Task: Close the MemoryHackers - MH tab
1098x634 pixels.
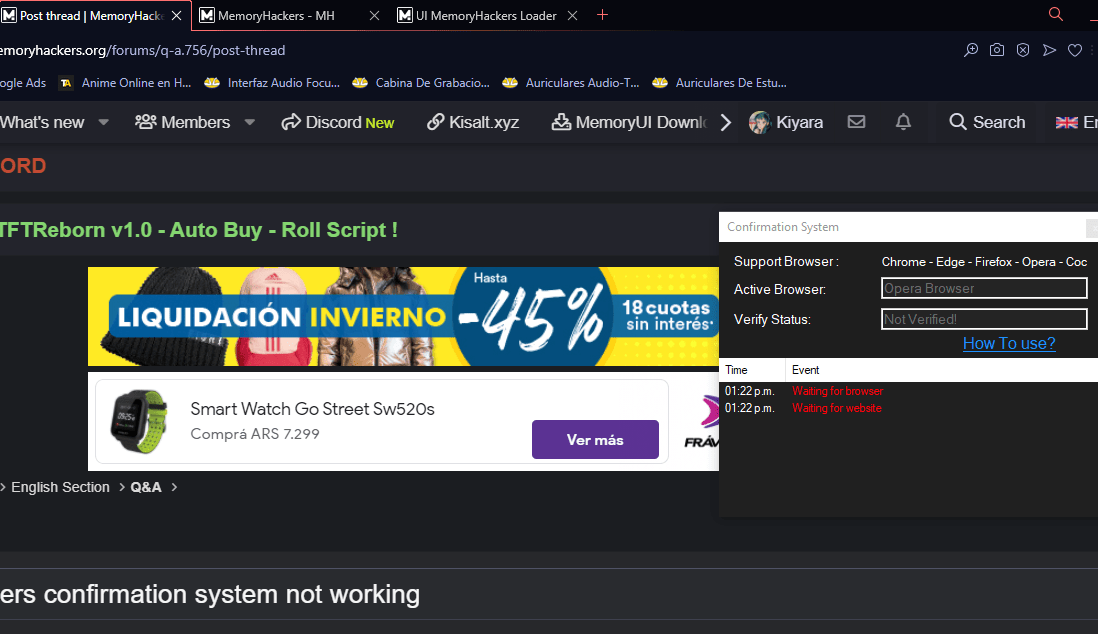Action: [375, 15]
